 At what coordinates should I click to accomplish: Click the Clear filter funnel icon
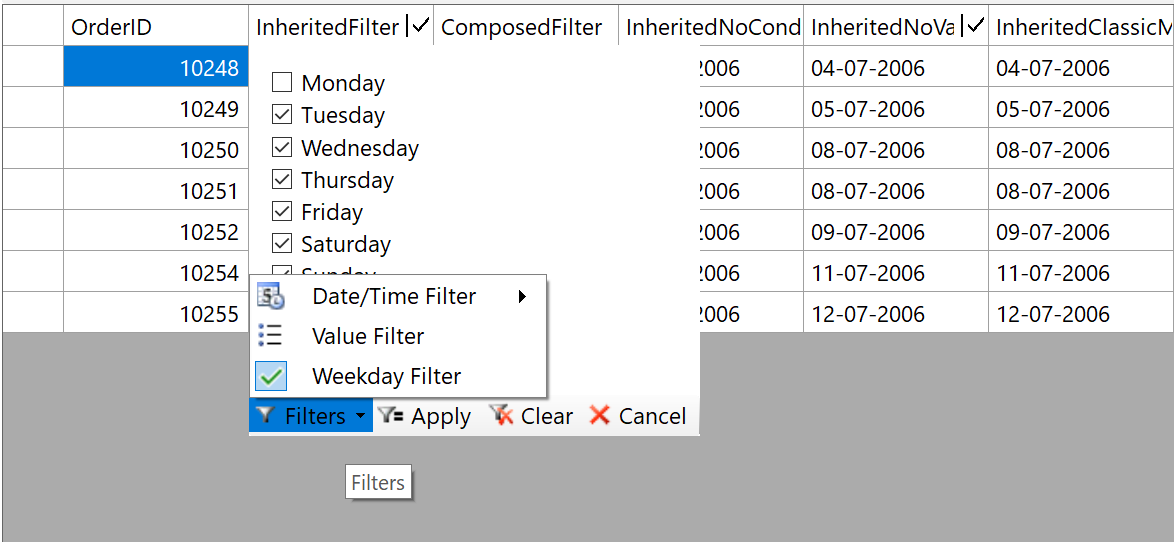(x=502, y=416)
